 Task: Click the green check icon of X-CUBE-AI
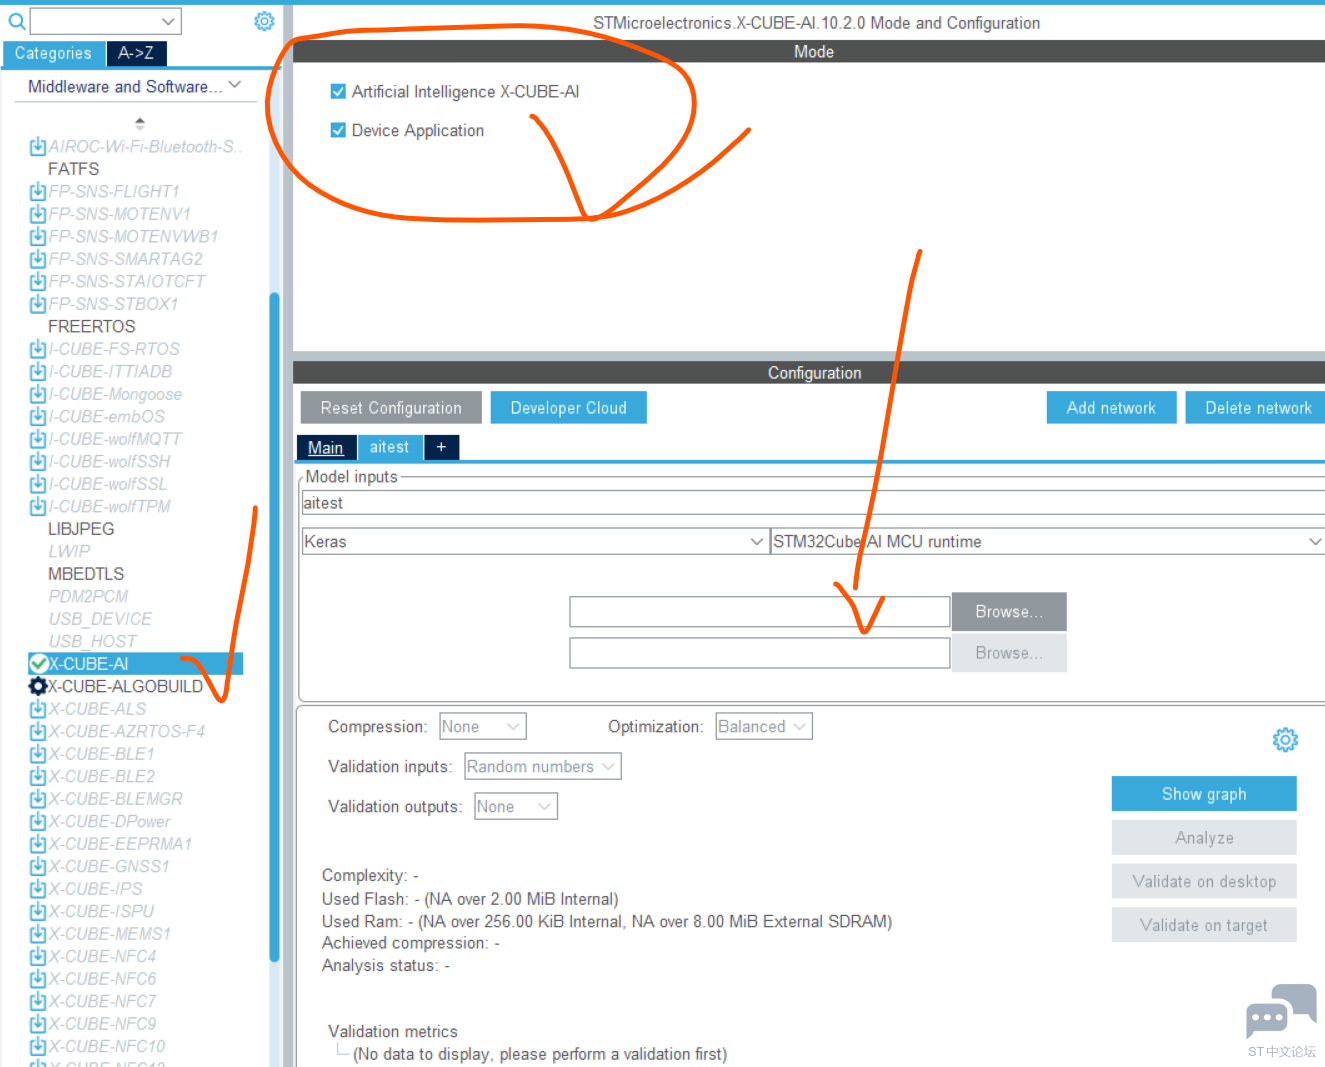point(38,664)
